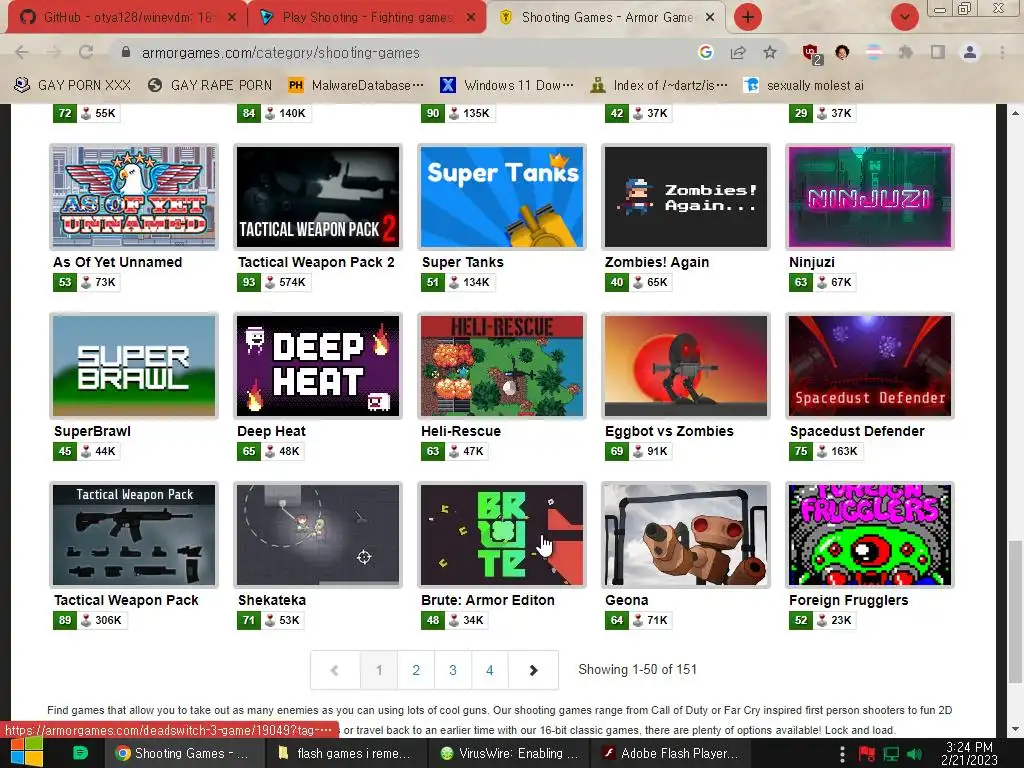The width and height of the screenshot is (1024, 768).
Task: Open the volume icon in system tray
Action: pyautogui.click(x=914, y=754)
